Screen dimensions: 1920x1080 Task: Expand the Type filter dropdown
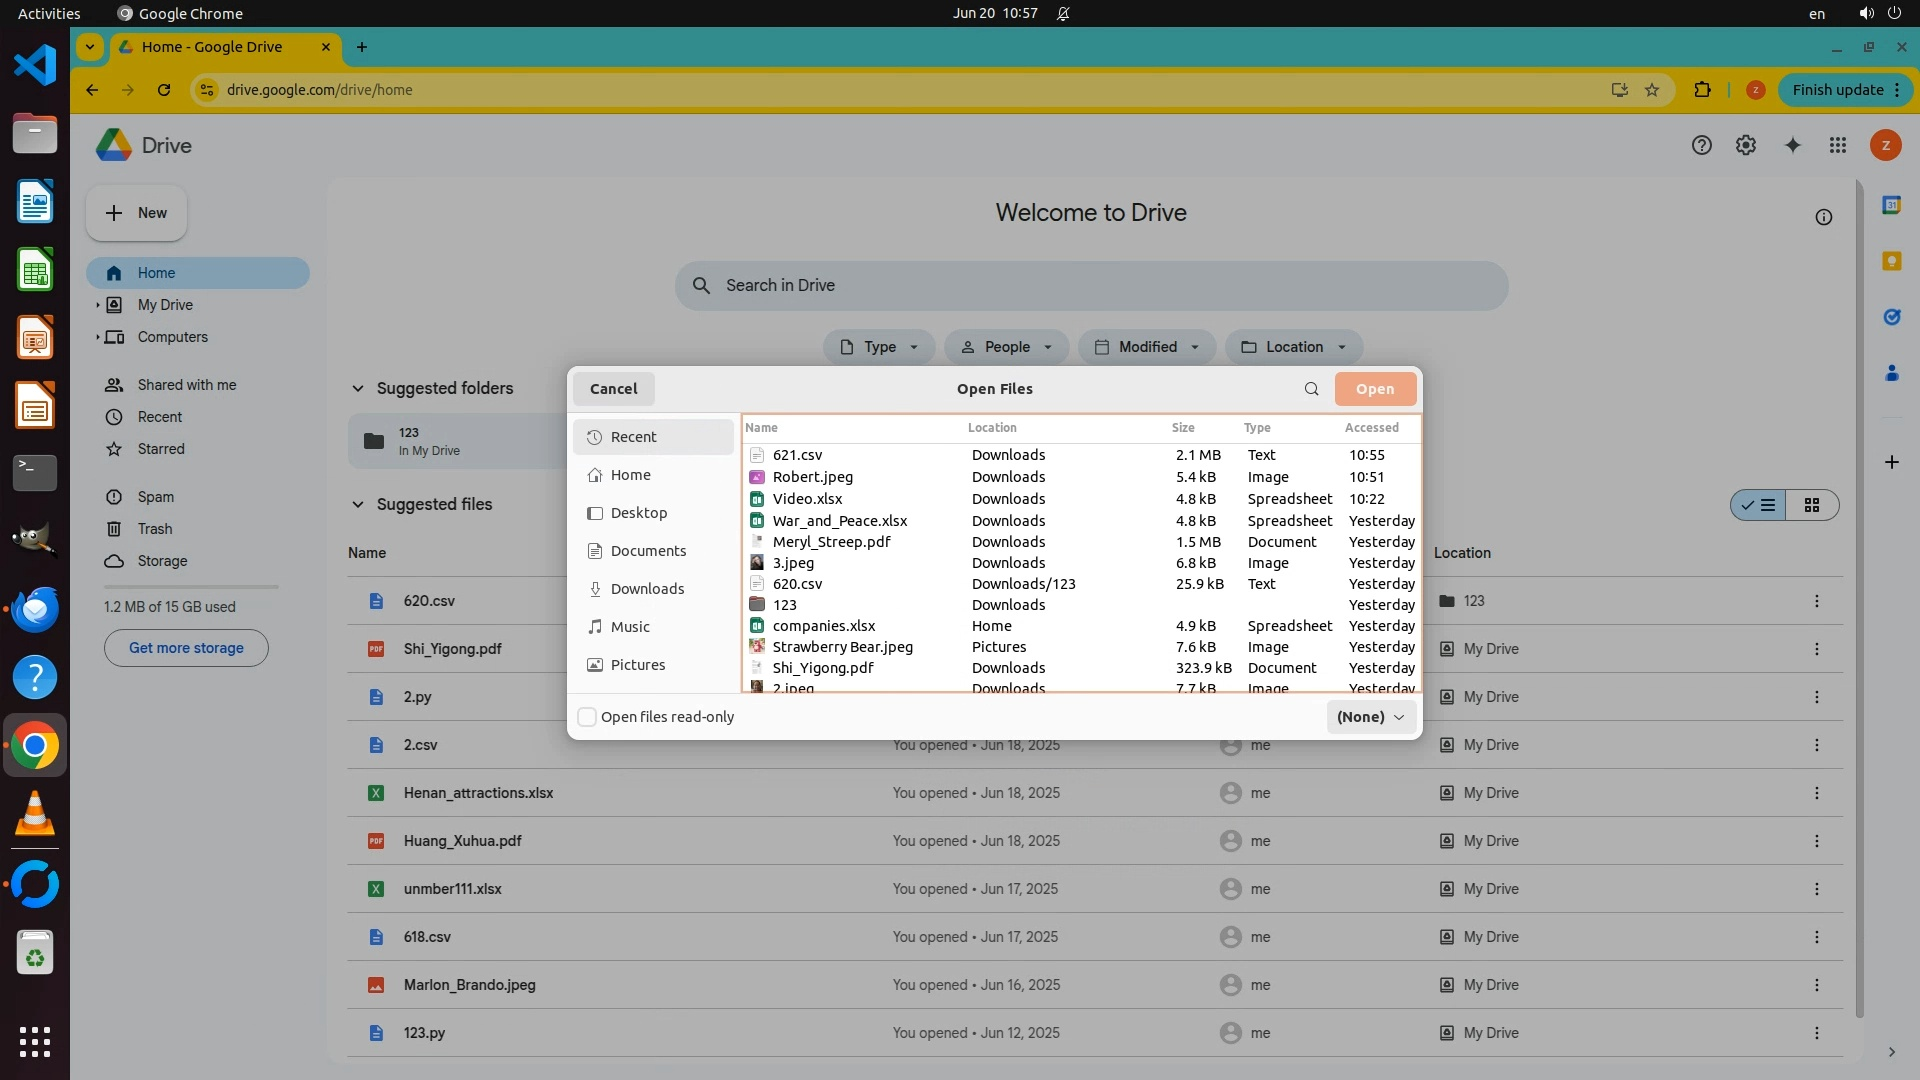tap(878, 347)
